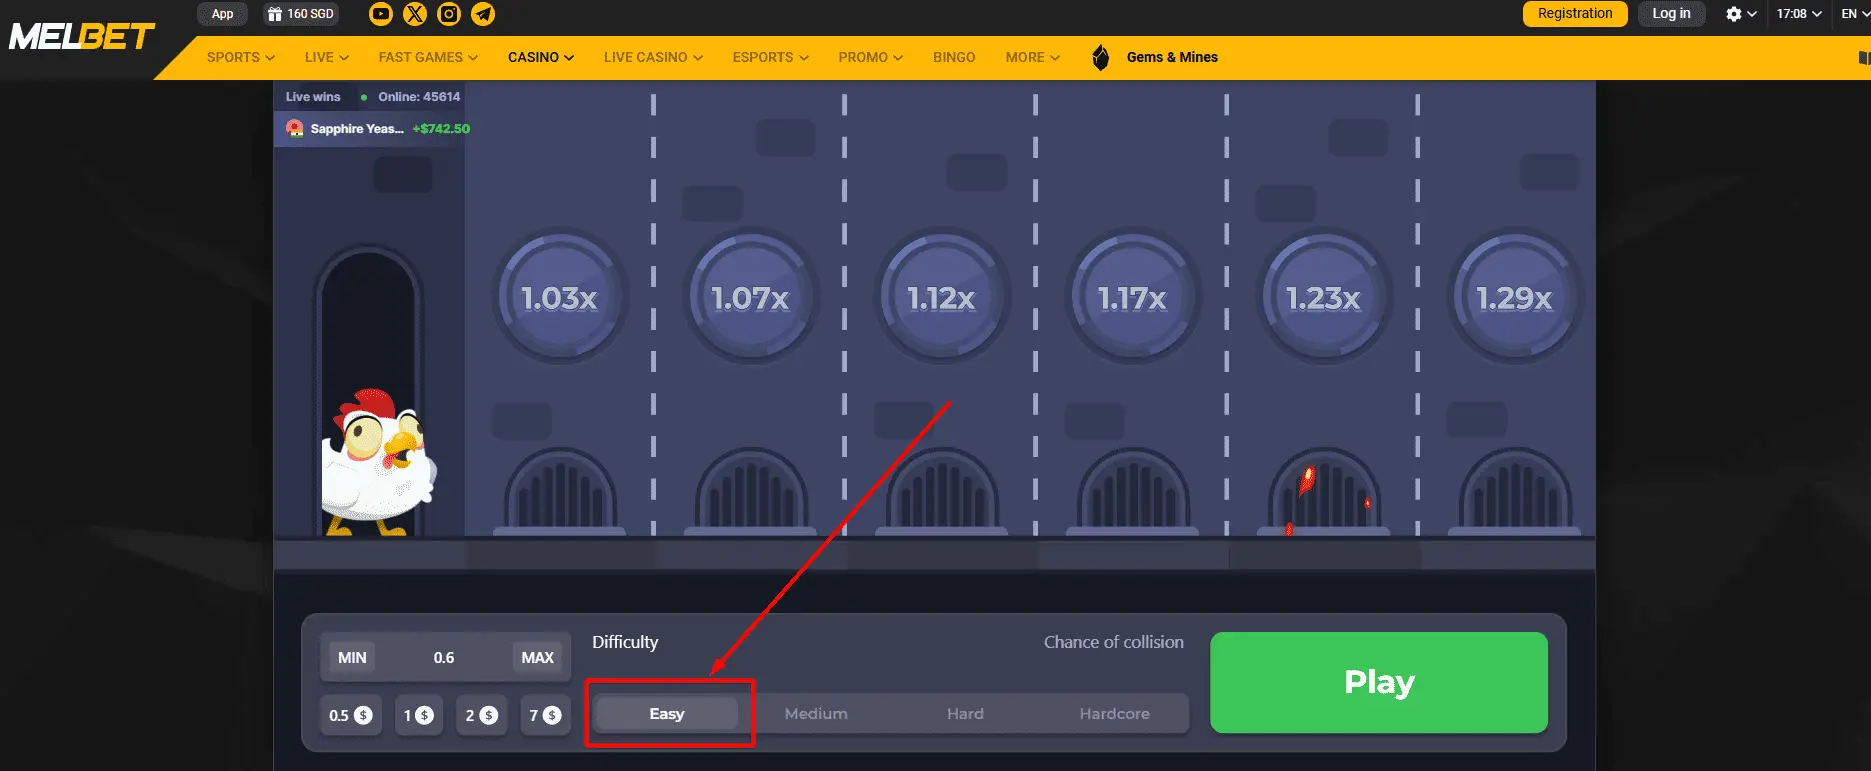Expand the Fast Games menu

(x=428, y=58)
